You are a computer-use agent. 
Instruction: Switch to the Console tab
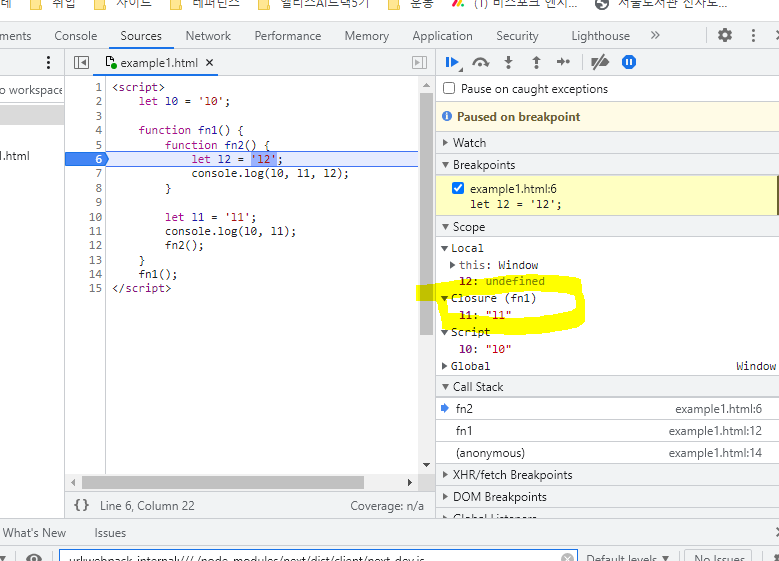76,36
